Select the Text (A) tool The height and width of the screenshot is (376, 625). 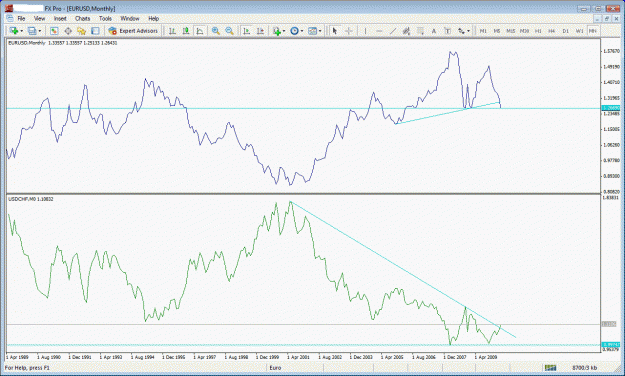[434, 31]
